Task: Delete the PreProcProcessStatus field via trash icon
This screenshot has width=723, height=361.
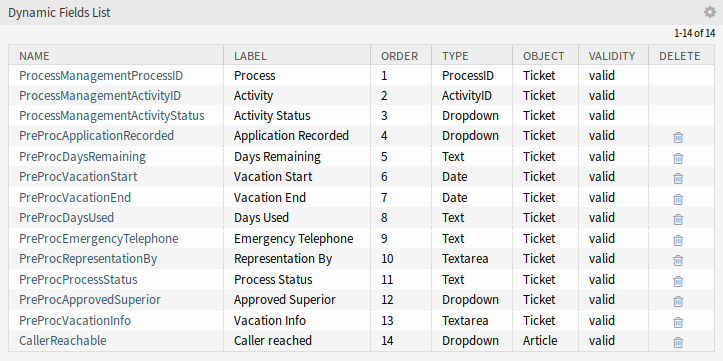Action: point(678,281)
